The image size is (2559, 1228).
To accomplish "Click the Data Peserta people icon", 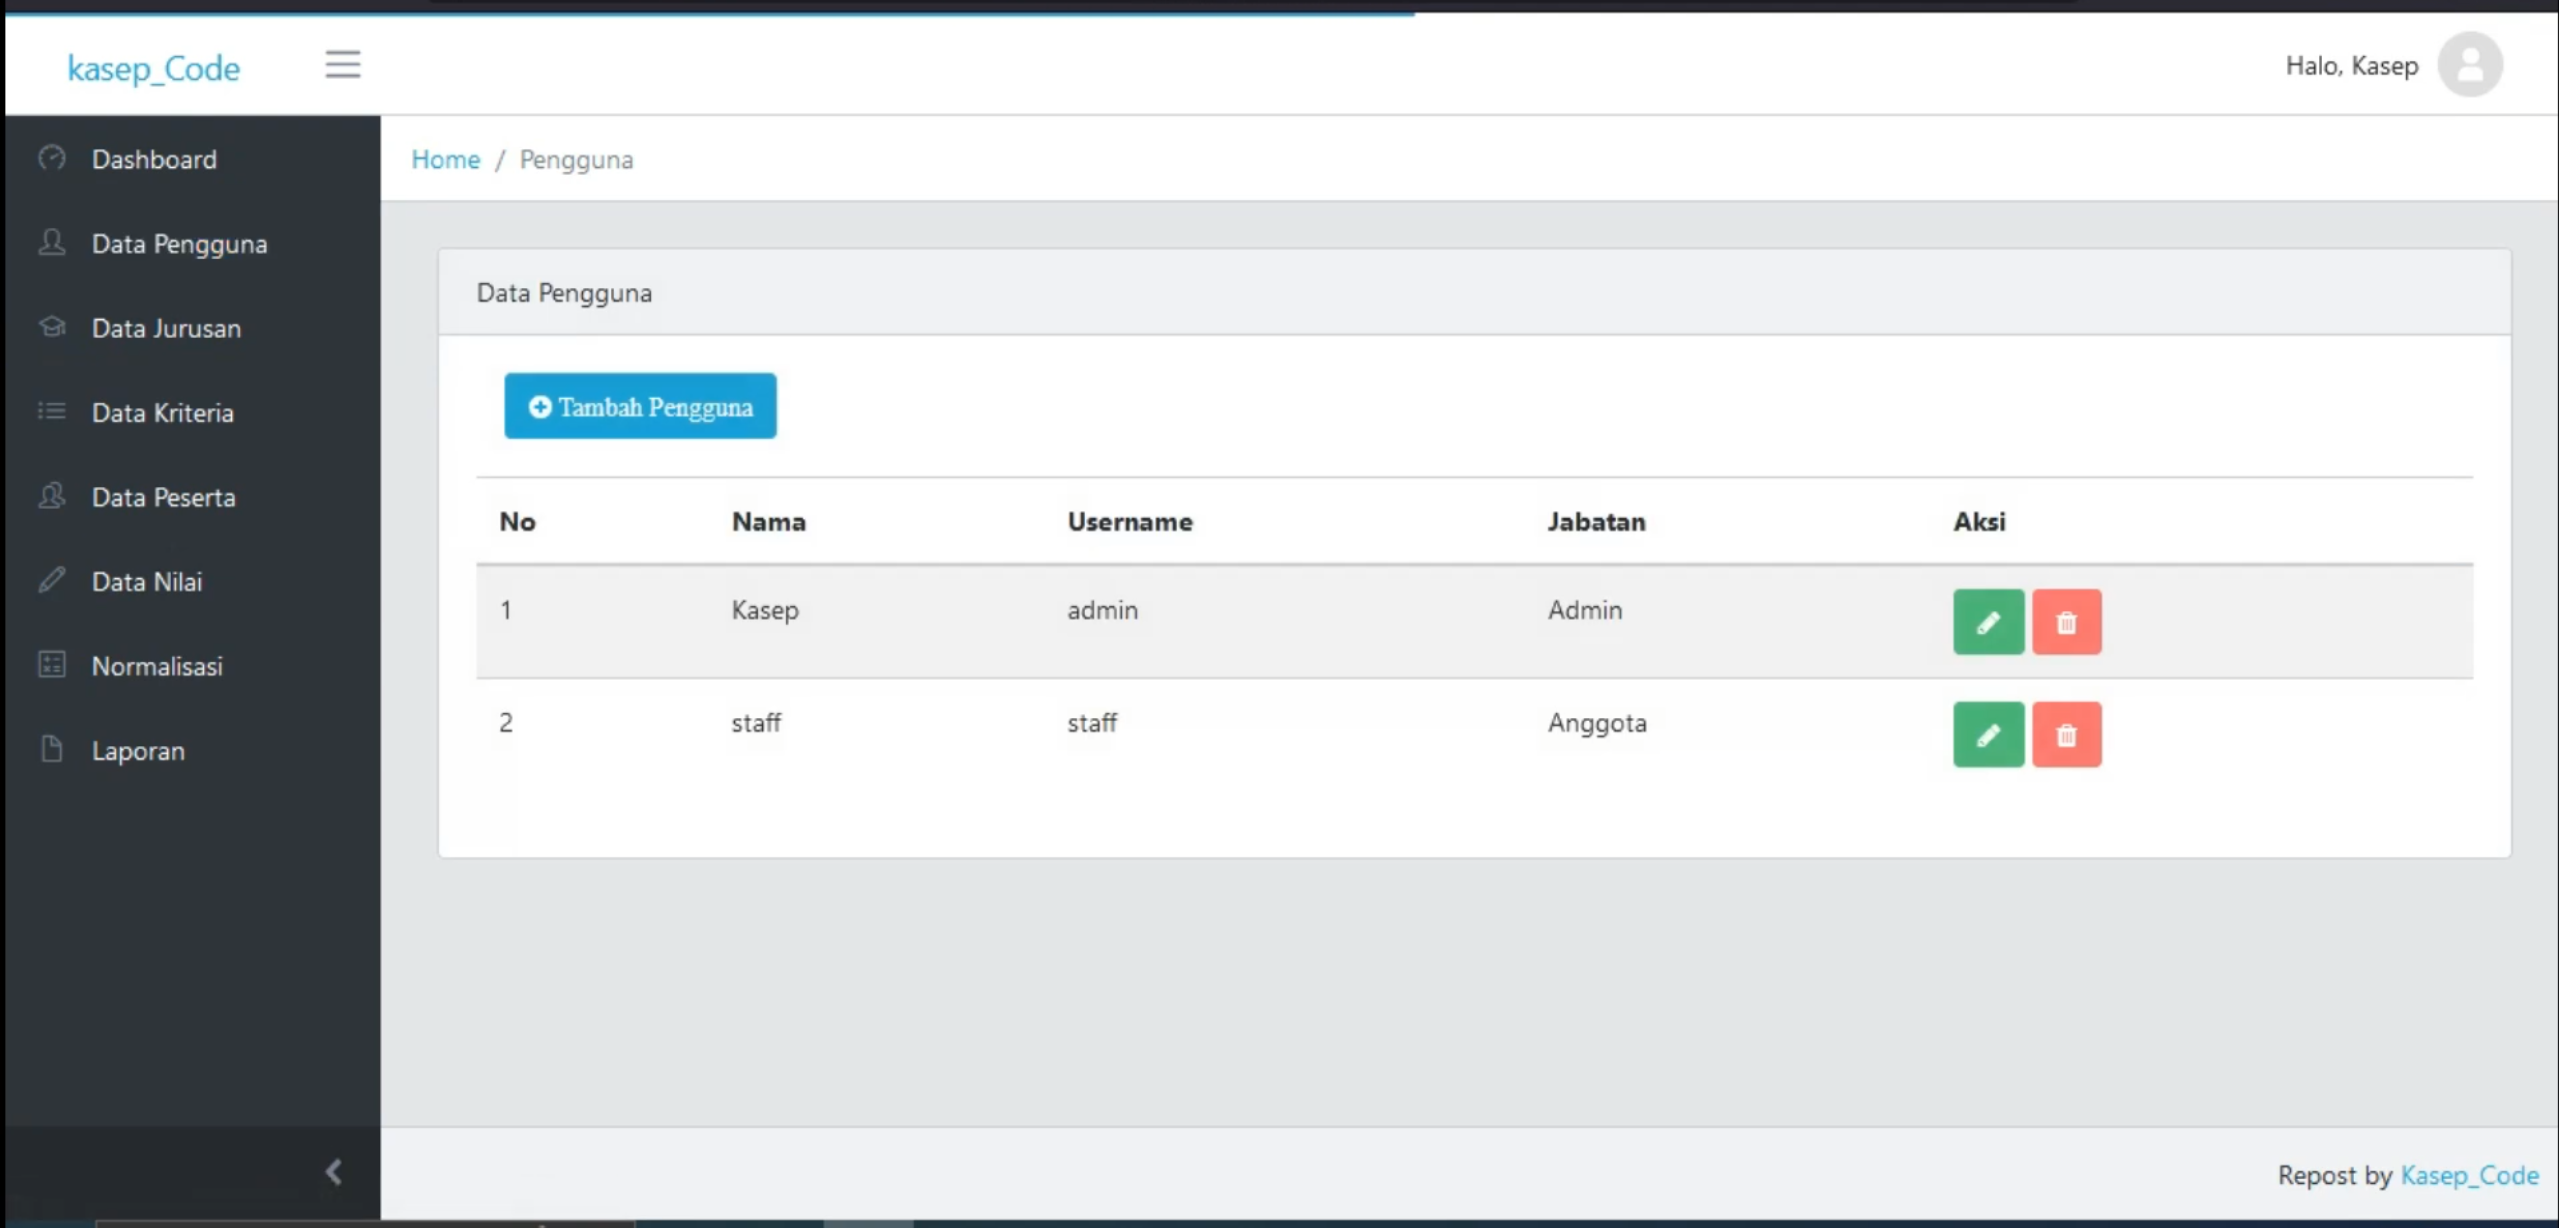I will (52, 496).
